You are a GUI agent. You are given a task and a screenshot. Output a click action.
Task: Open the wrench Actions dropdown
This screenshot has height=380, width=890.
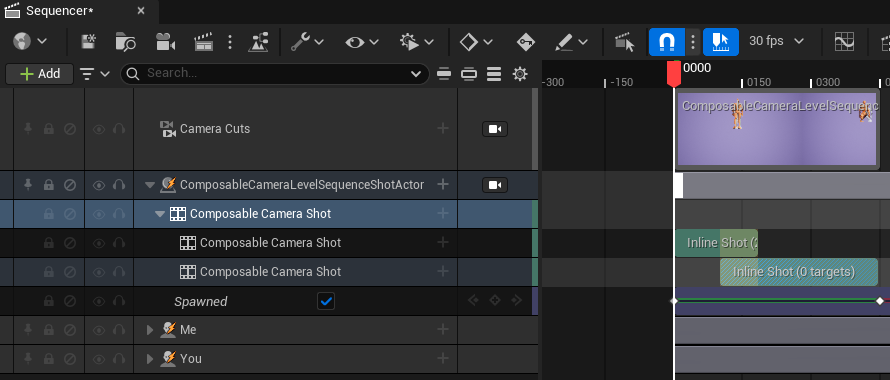click(x=307, y=41)
